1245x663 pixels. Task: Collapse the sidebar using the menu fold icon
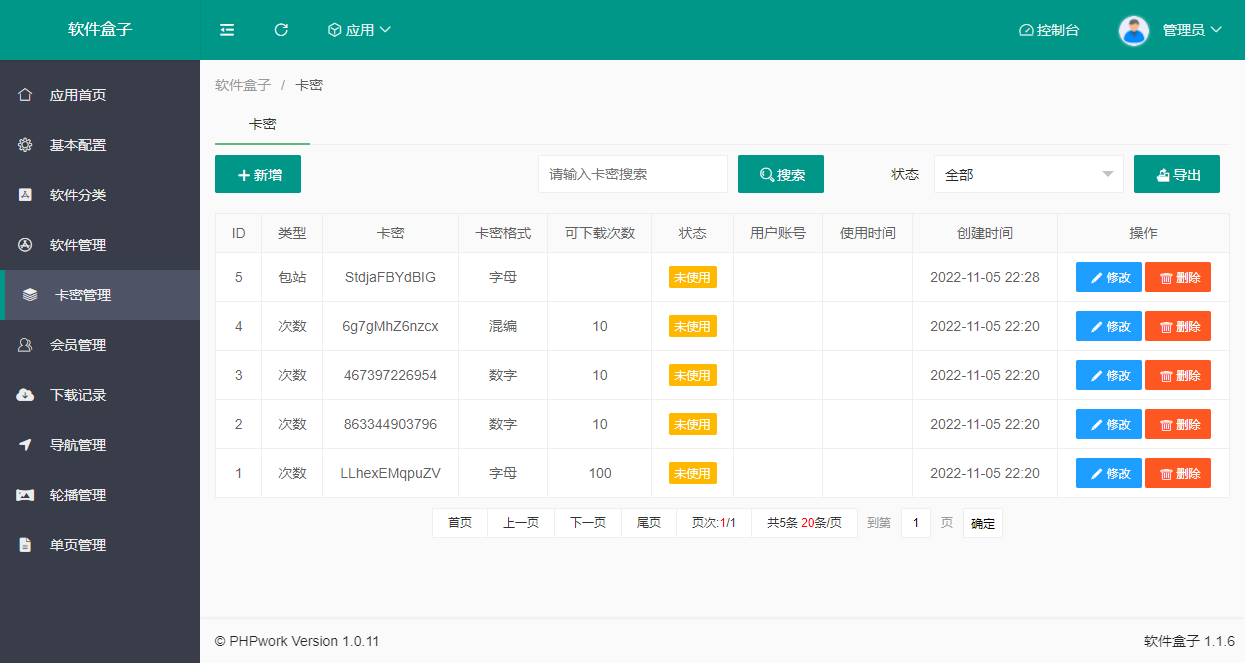click(227, 30)
